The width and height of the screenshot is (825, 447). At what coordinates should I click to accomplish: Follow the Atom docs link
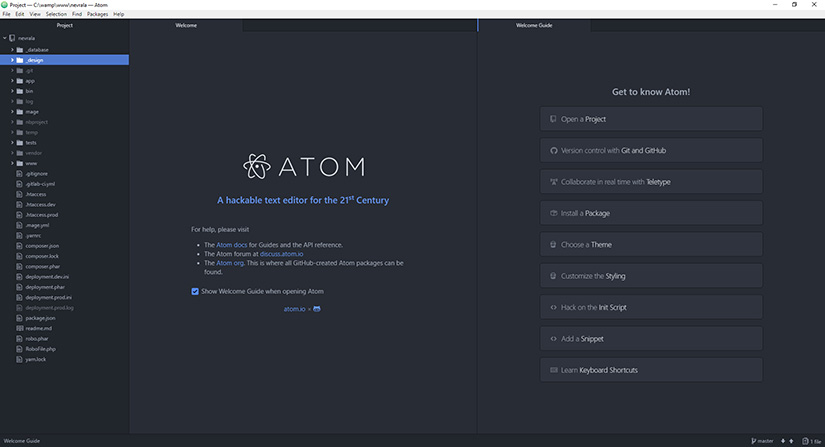232,245
